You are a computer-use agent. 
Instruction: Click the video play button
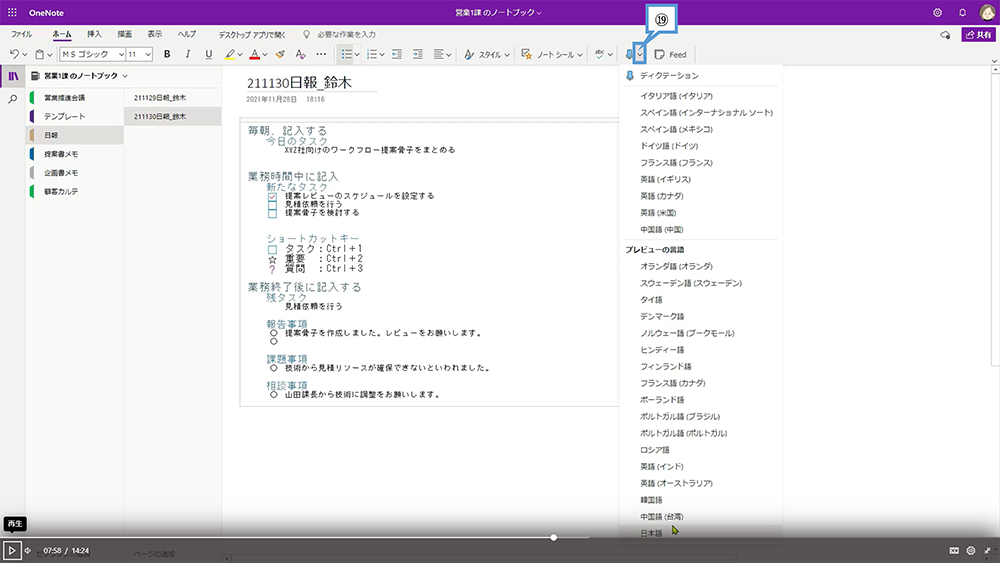(x=11, y=550)
